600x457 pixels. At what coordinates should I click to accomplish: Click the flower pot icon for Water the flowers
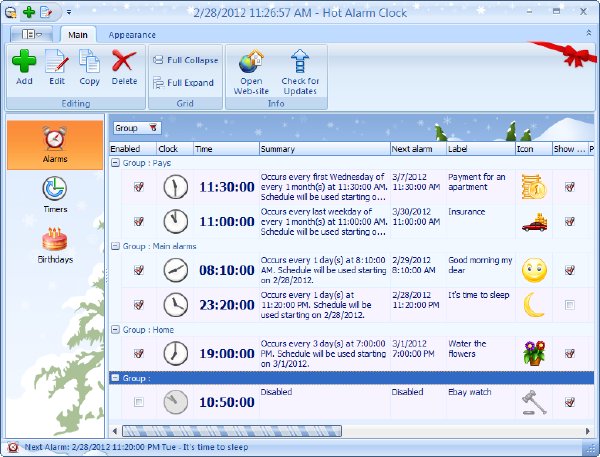(534, 353)
